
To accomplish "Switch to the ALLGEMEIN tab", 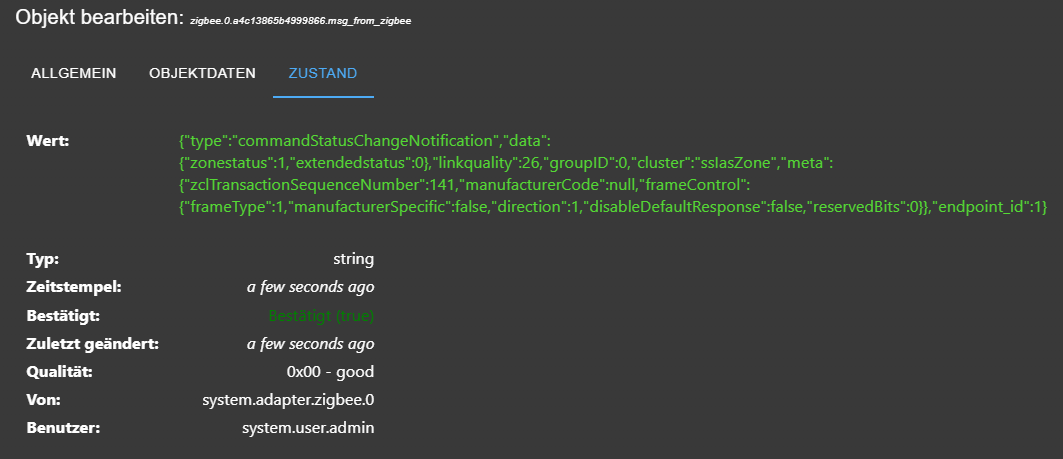I will pos(74,73).
